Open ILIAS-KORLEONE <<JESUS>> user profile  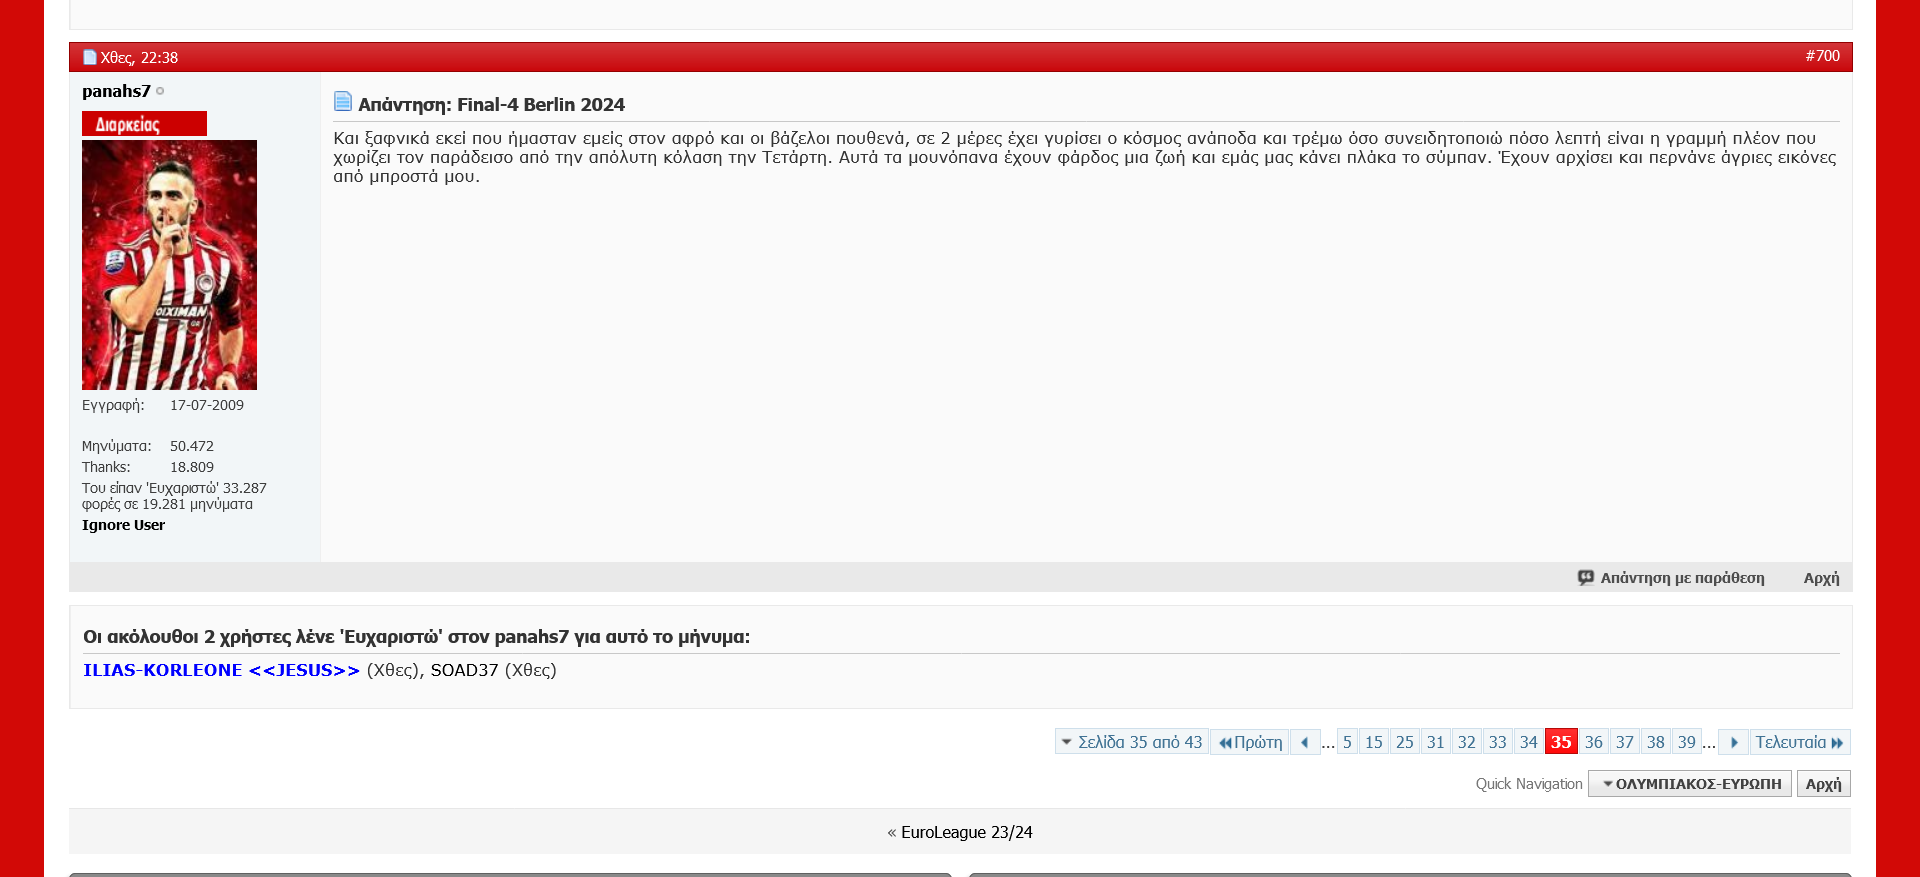[x=221, y=670]
